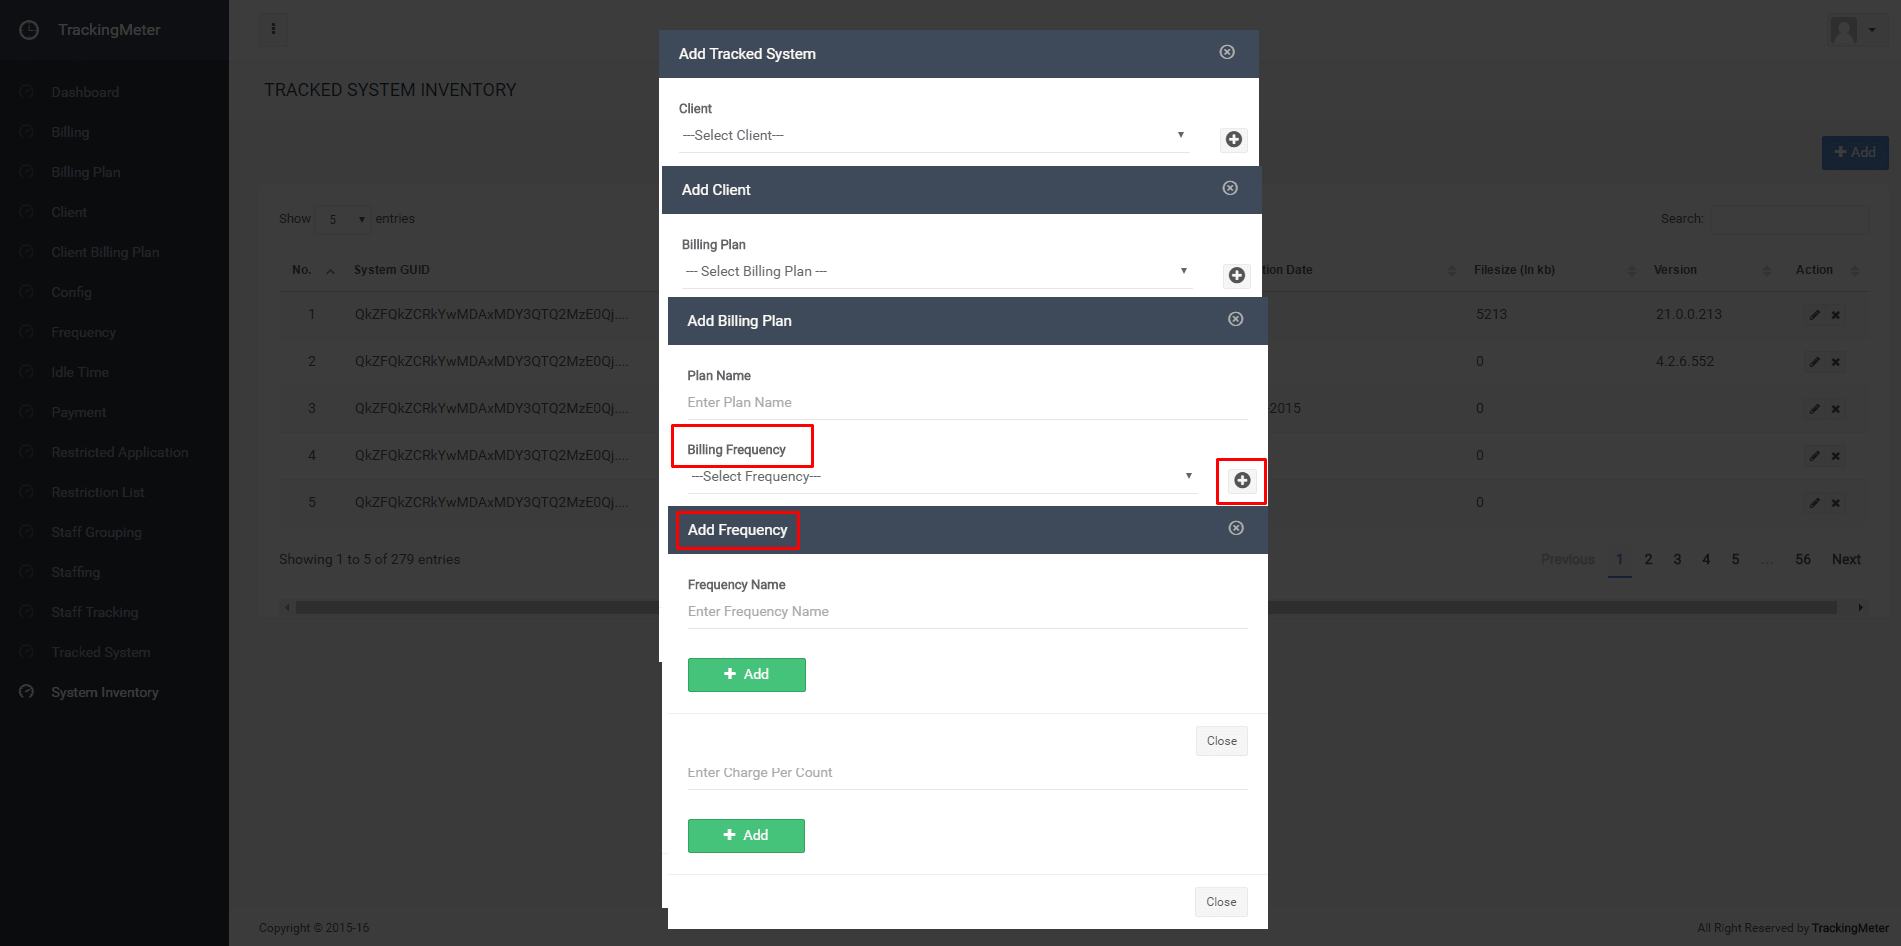Go to page 2 of the table

click(1648, 560)
